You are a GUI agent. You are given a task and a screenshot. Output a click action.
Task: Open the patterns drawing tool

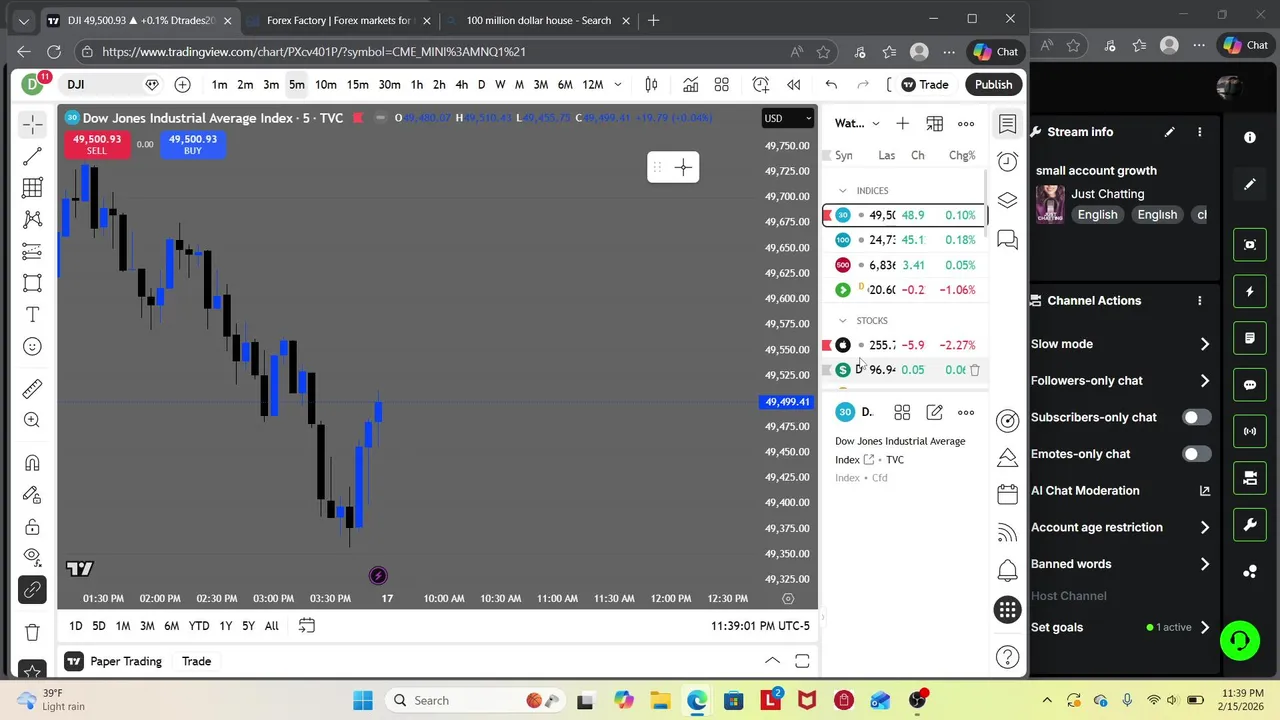click(x=32, y=219)
